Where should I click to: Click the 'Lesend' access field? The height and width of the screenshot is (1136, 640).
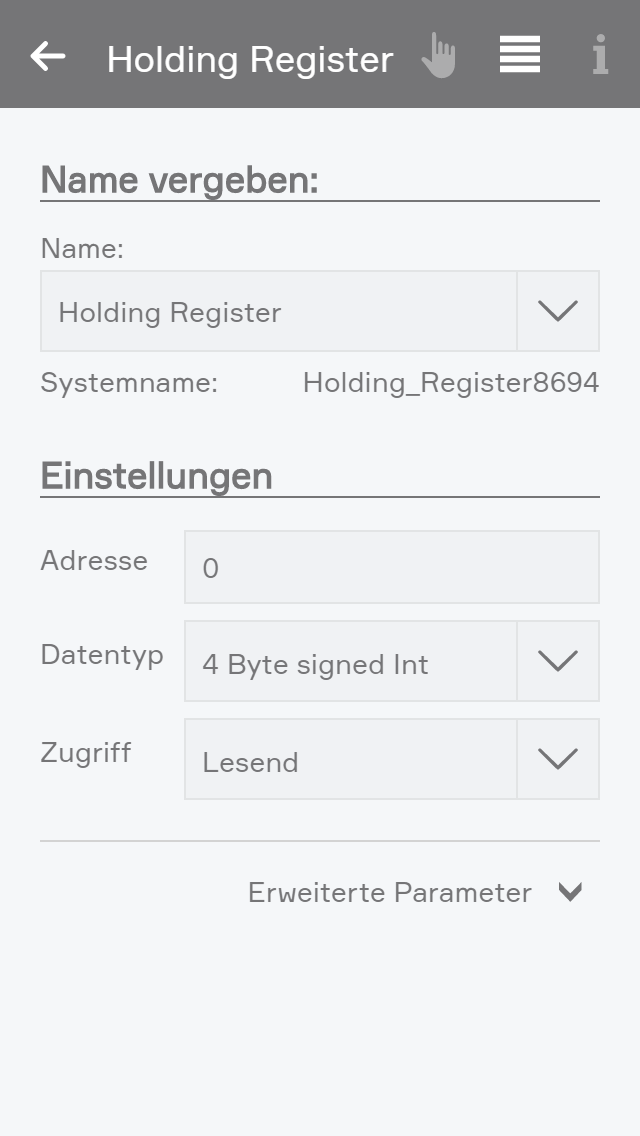pos(350,759)
